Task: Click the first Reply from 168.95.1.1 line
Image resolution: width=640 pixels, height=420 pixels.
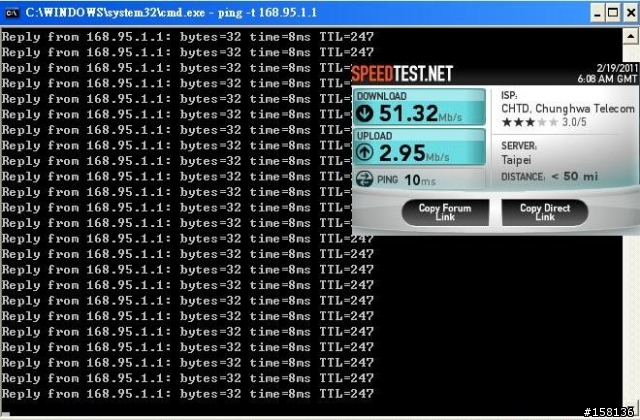Action: 187,37
